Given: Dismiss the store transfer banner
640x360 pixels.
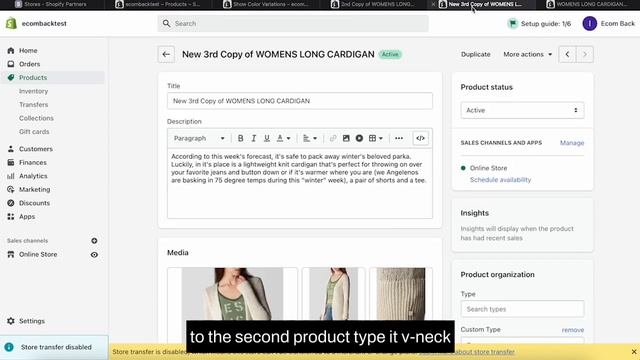Looking at the screenshot, I should point(633,352).
